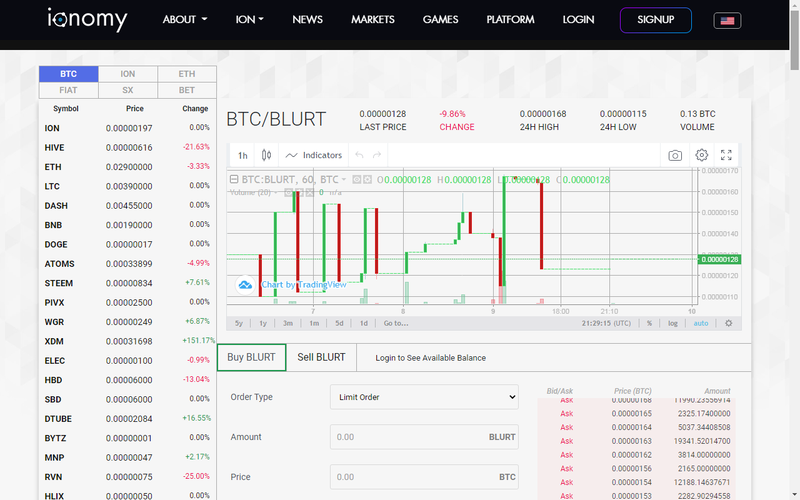The image size is (800, 500).
Task: Click the redo arrow in chart toolbar
Action: 377,155
